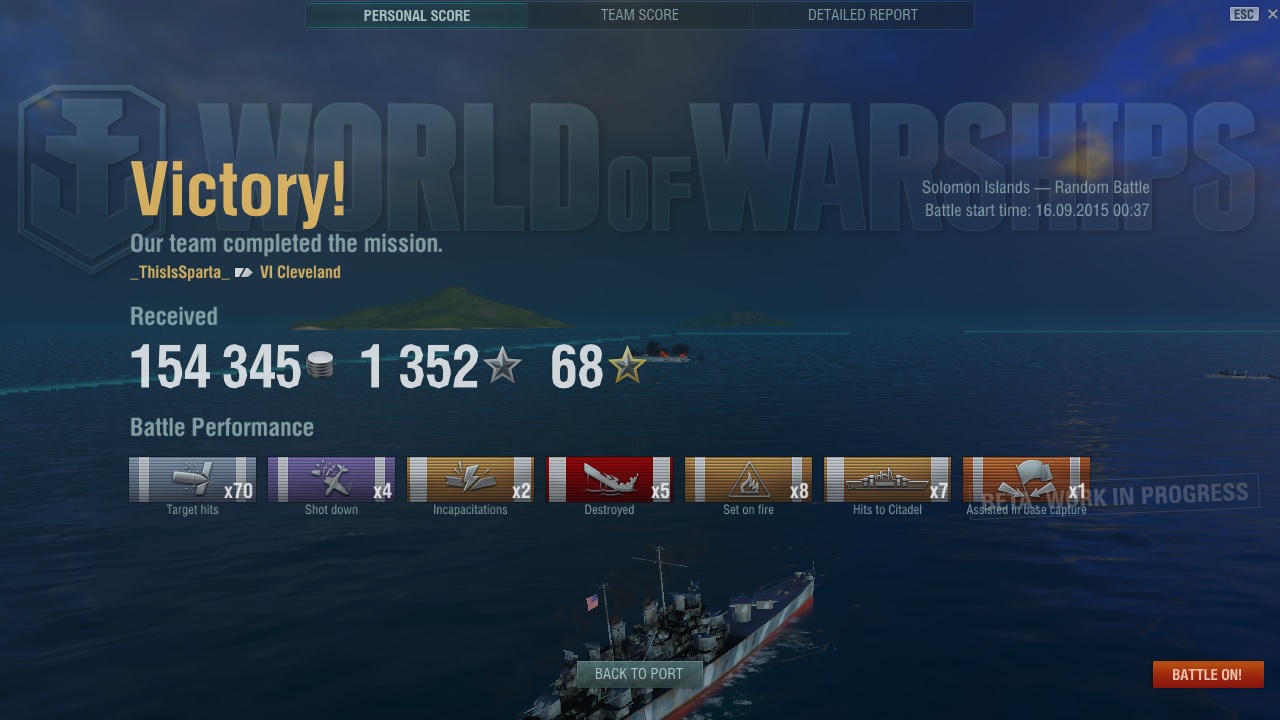Click the Solomon Islands Random Battle text
Image resolution: width=1280 pixels, height=720 pixels.
click(x=1036, y=187)
